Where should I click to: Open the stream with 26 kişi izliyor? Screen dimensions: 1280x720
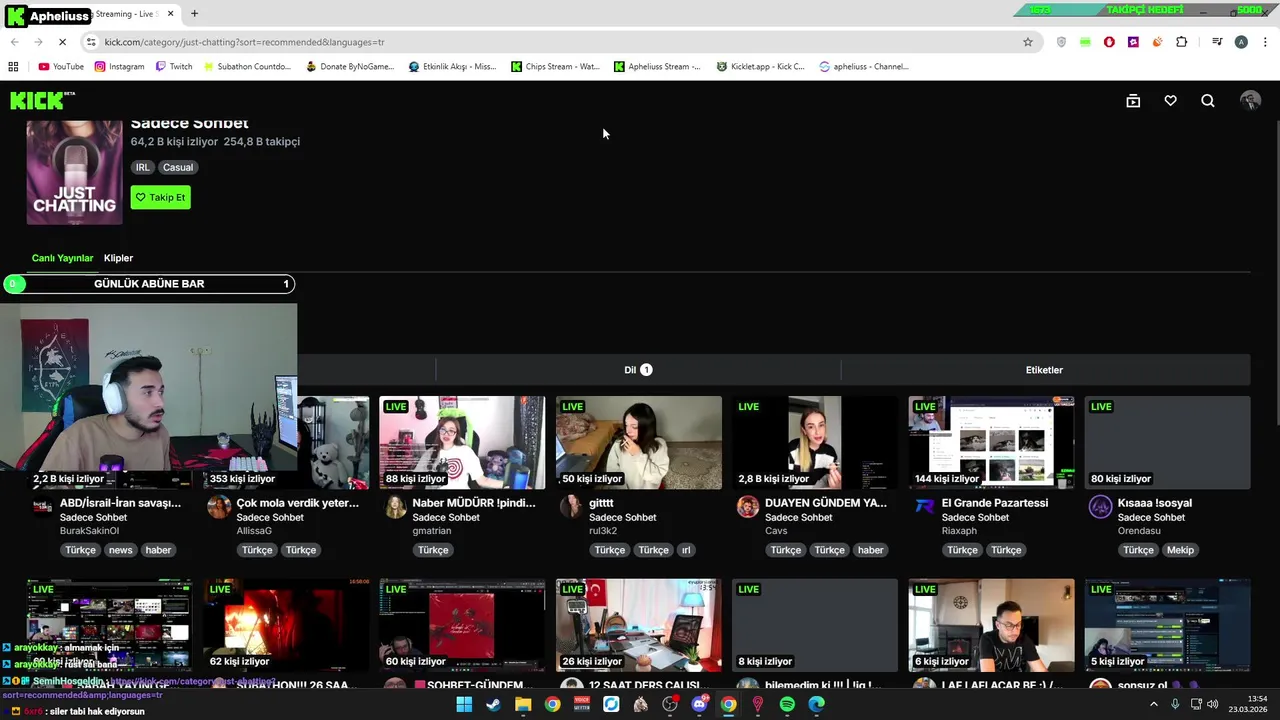coord(638,625)
